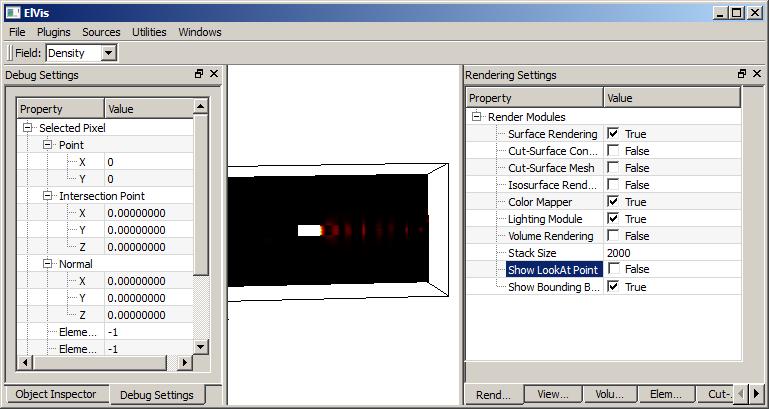Open the Windows menu
769x409 pixels.
pyautogui.click(x=200, y=32)
